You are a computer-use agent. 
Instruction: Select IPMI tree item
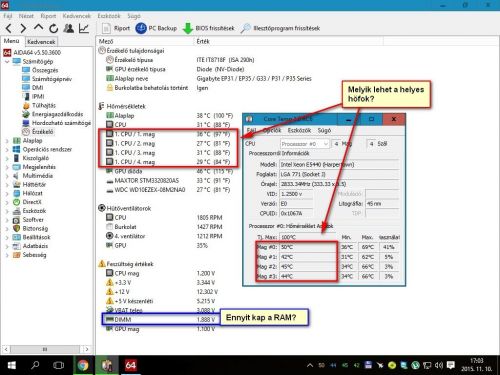(33, 96)
